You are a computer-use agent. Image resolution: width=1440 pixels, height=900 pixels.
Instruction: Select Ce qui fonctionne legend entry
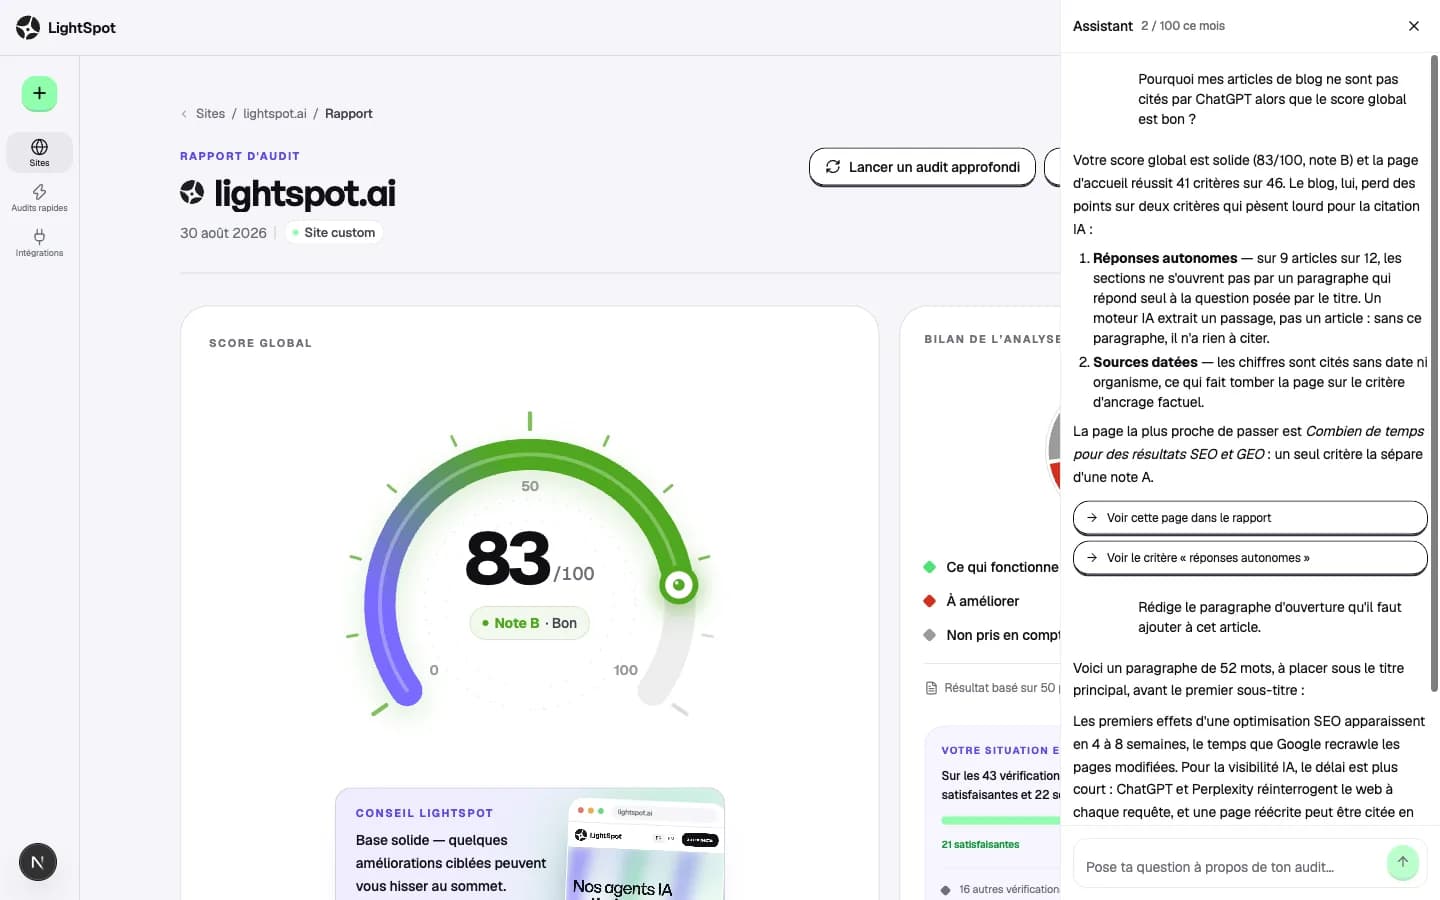(x=991, y=567)
